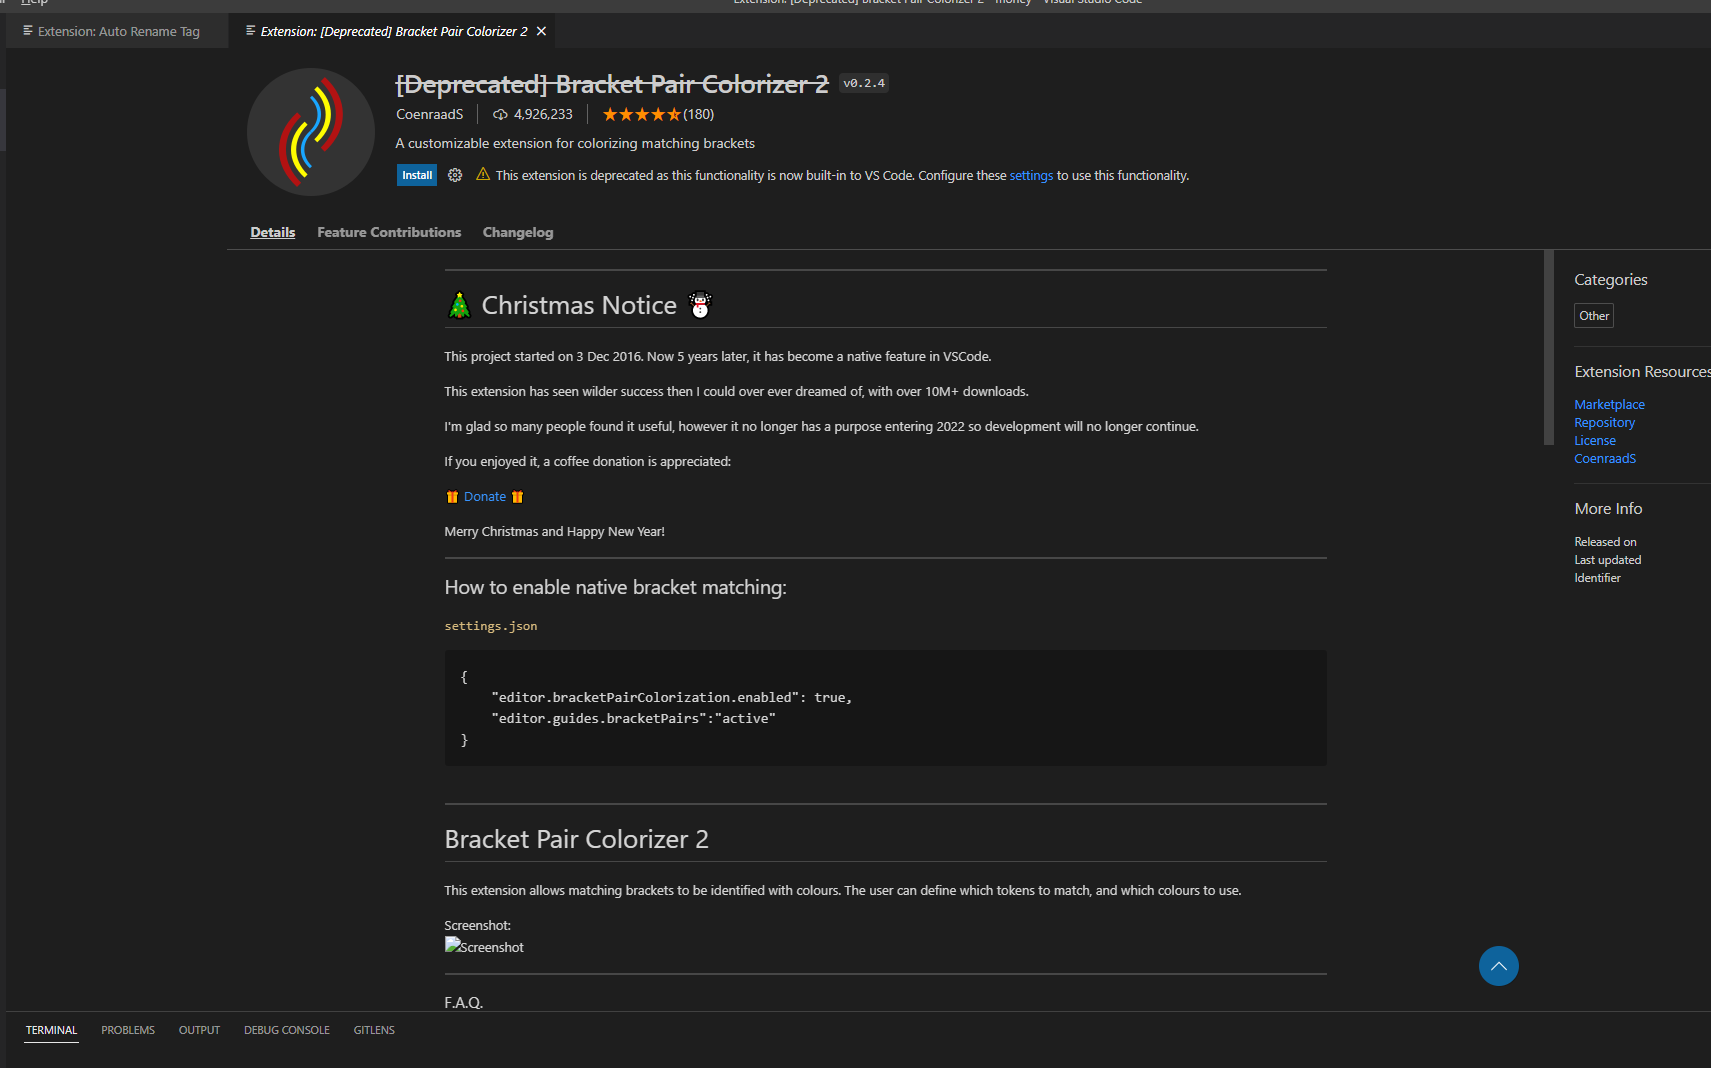The width and height of the screenshot is (1711, 1068).
Task: Open the Feature Contributions tab
Action: [389, 232]
